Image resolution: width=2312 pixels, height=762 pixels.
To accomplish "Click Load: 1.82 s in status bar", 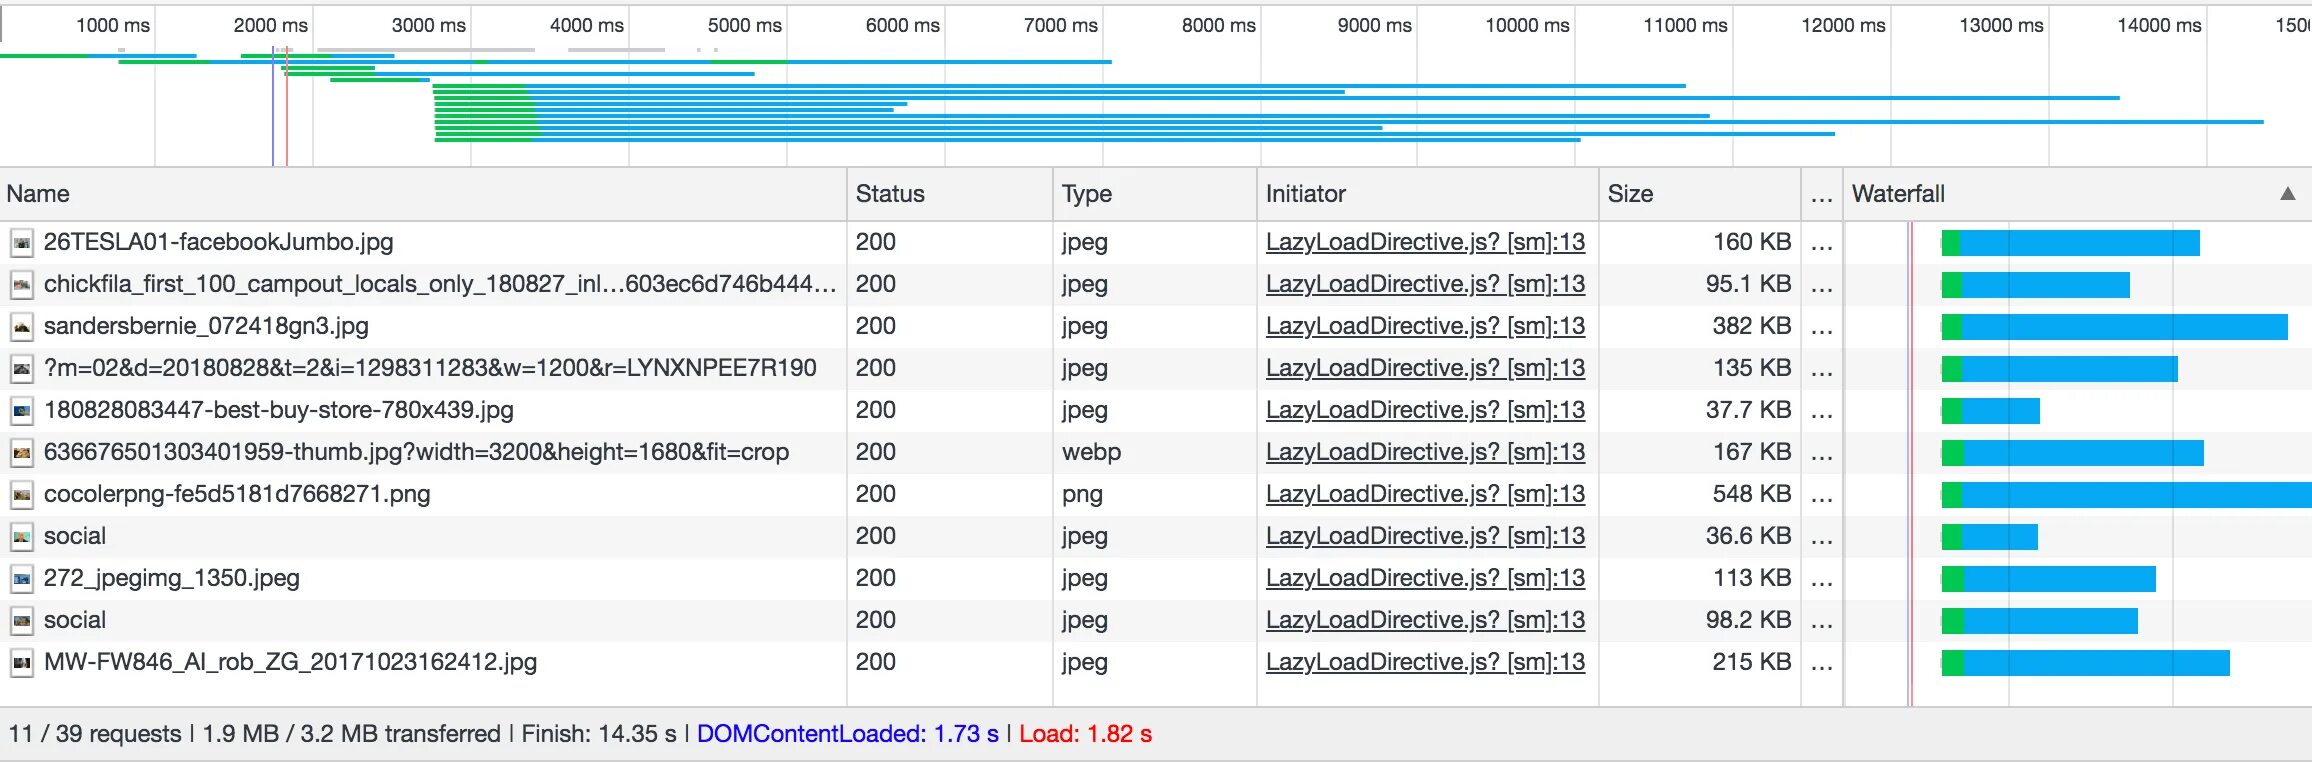I will 1085,734.
